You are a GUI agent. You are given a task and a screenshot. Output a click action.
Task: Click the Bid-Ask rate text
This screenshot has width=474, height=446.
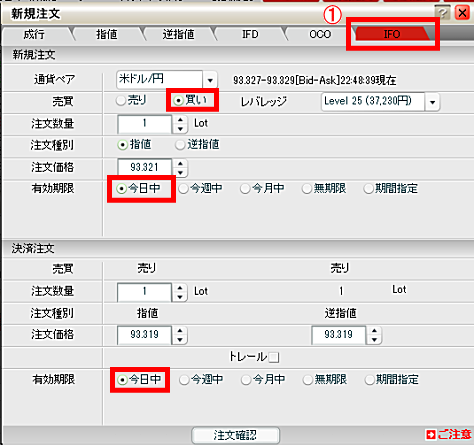click(315, 80)
